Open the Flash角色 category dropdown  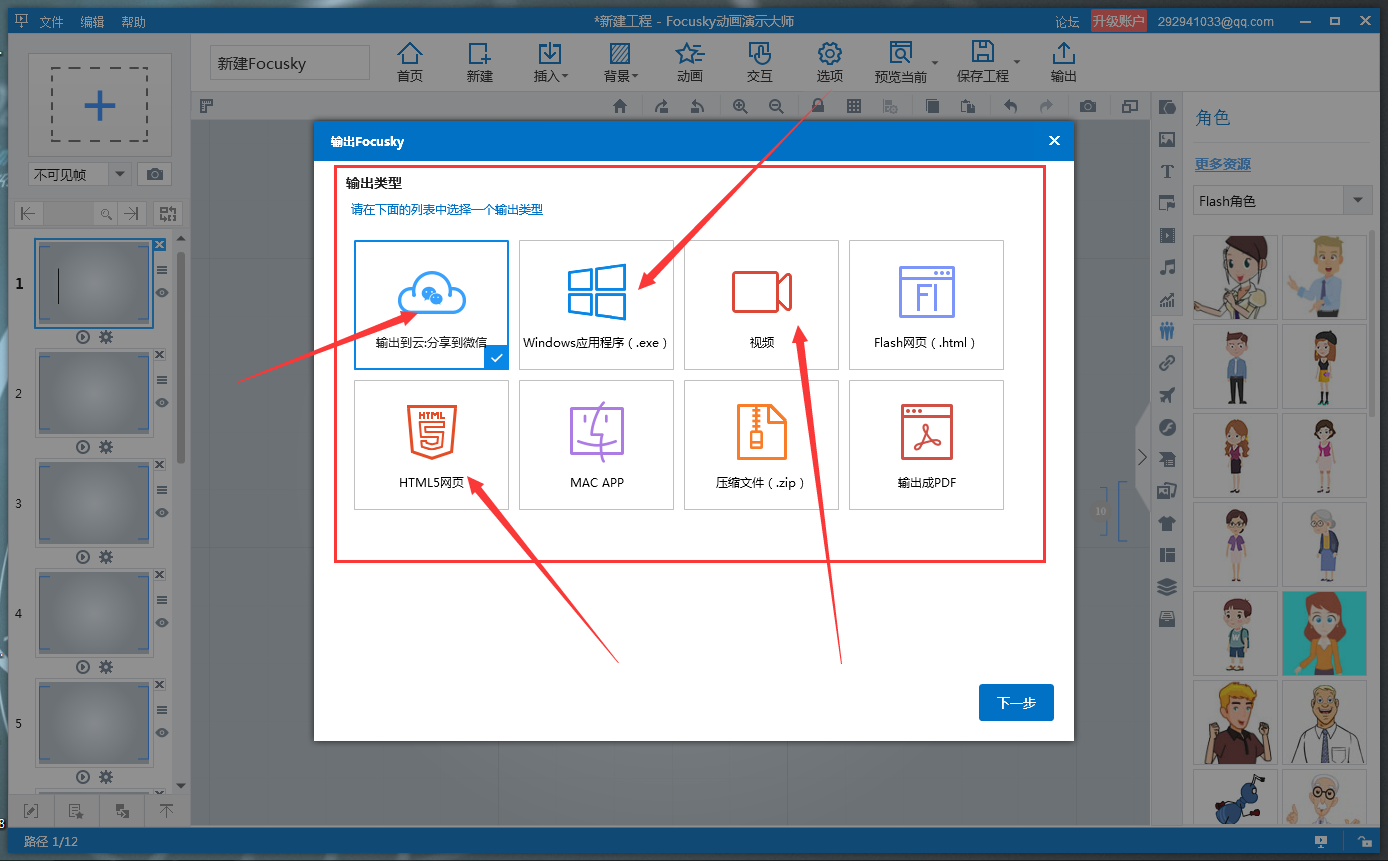1282,201
